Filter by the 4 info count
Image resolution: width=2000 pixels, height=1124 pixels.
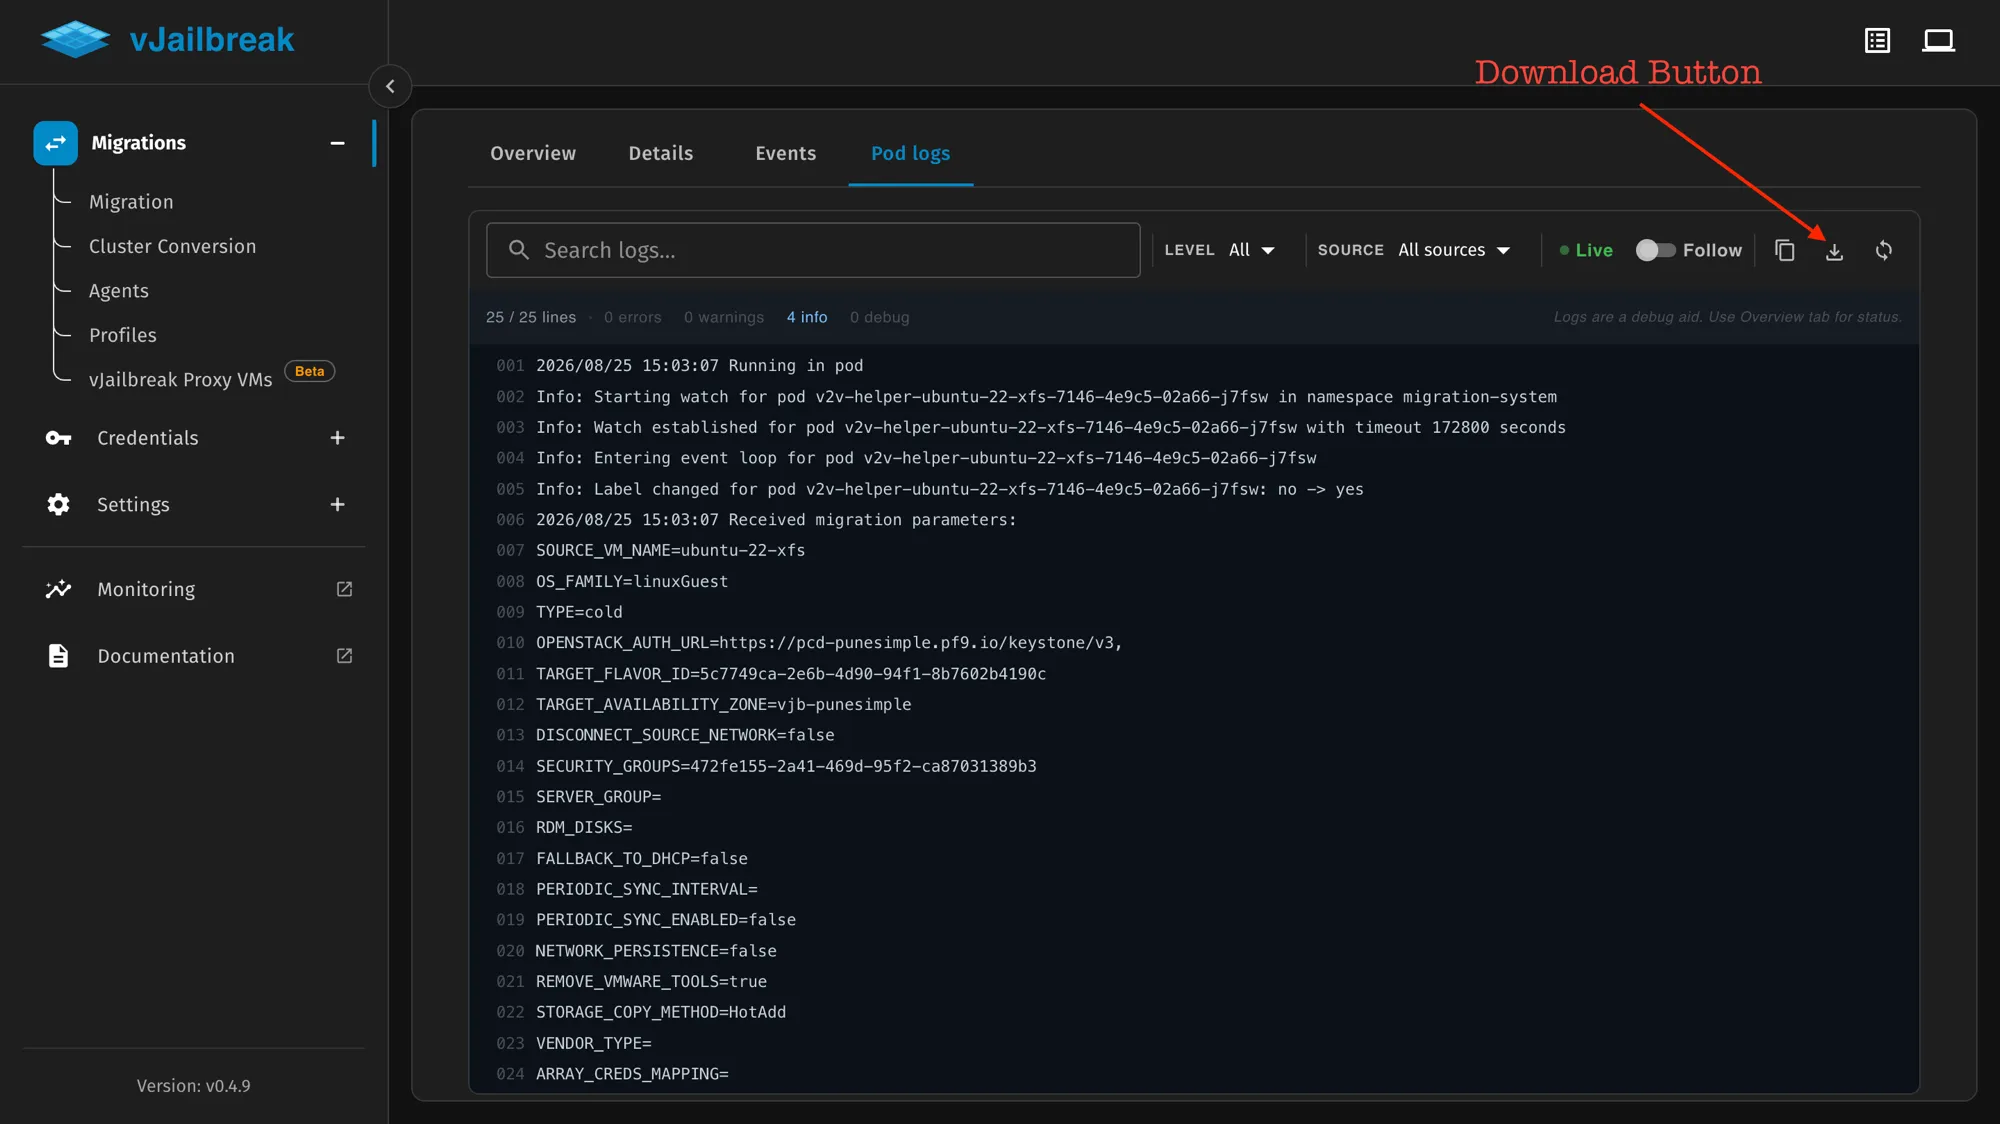point(807,317)
